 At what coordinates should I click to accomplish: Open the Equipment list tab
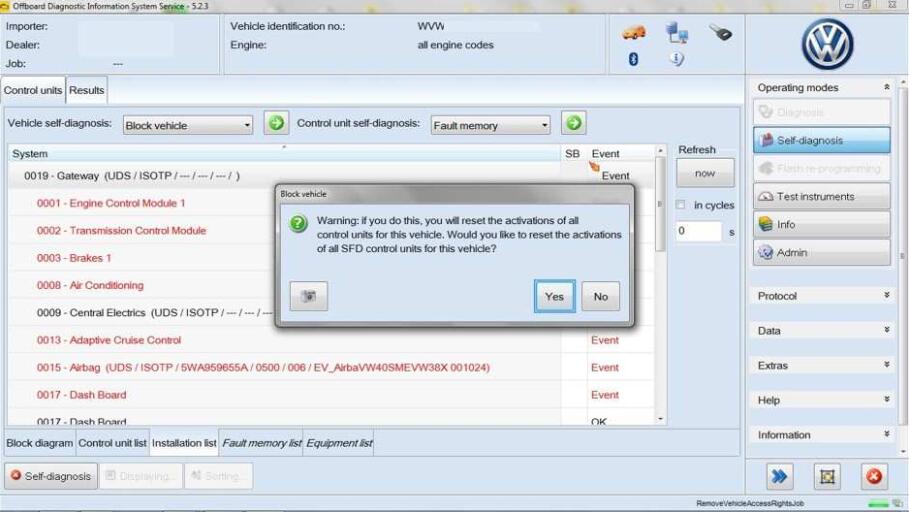[339, 443]
